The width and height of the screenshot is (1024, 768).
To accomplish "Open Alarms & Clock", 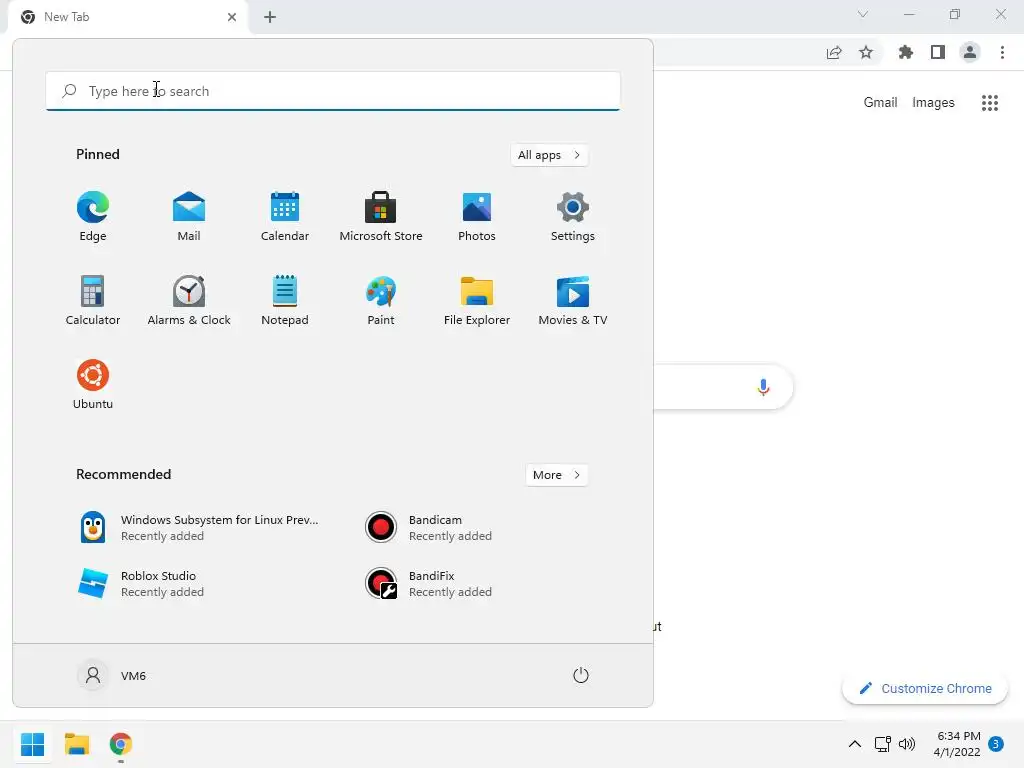I will click(x=189, y=300).
